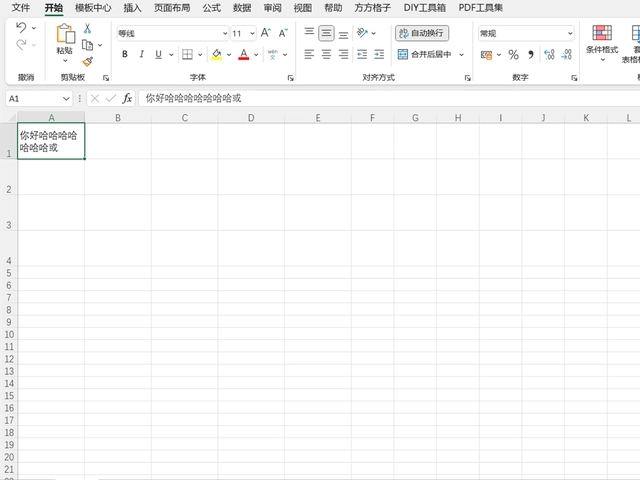Switch to the 视图 tab
The image size is (640, 480).
tap(302, 8)
